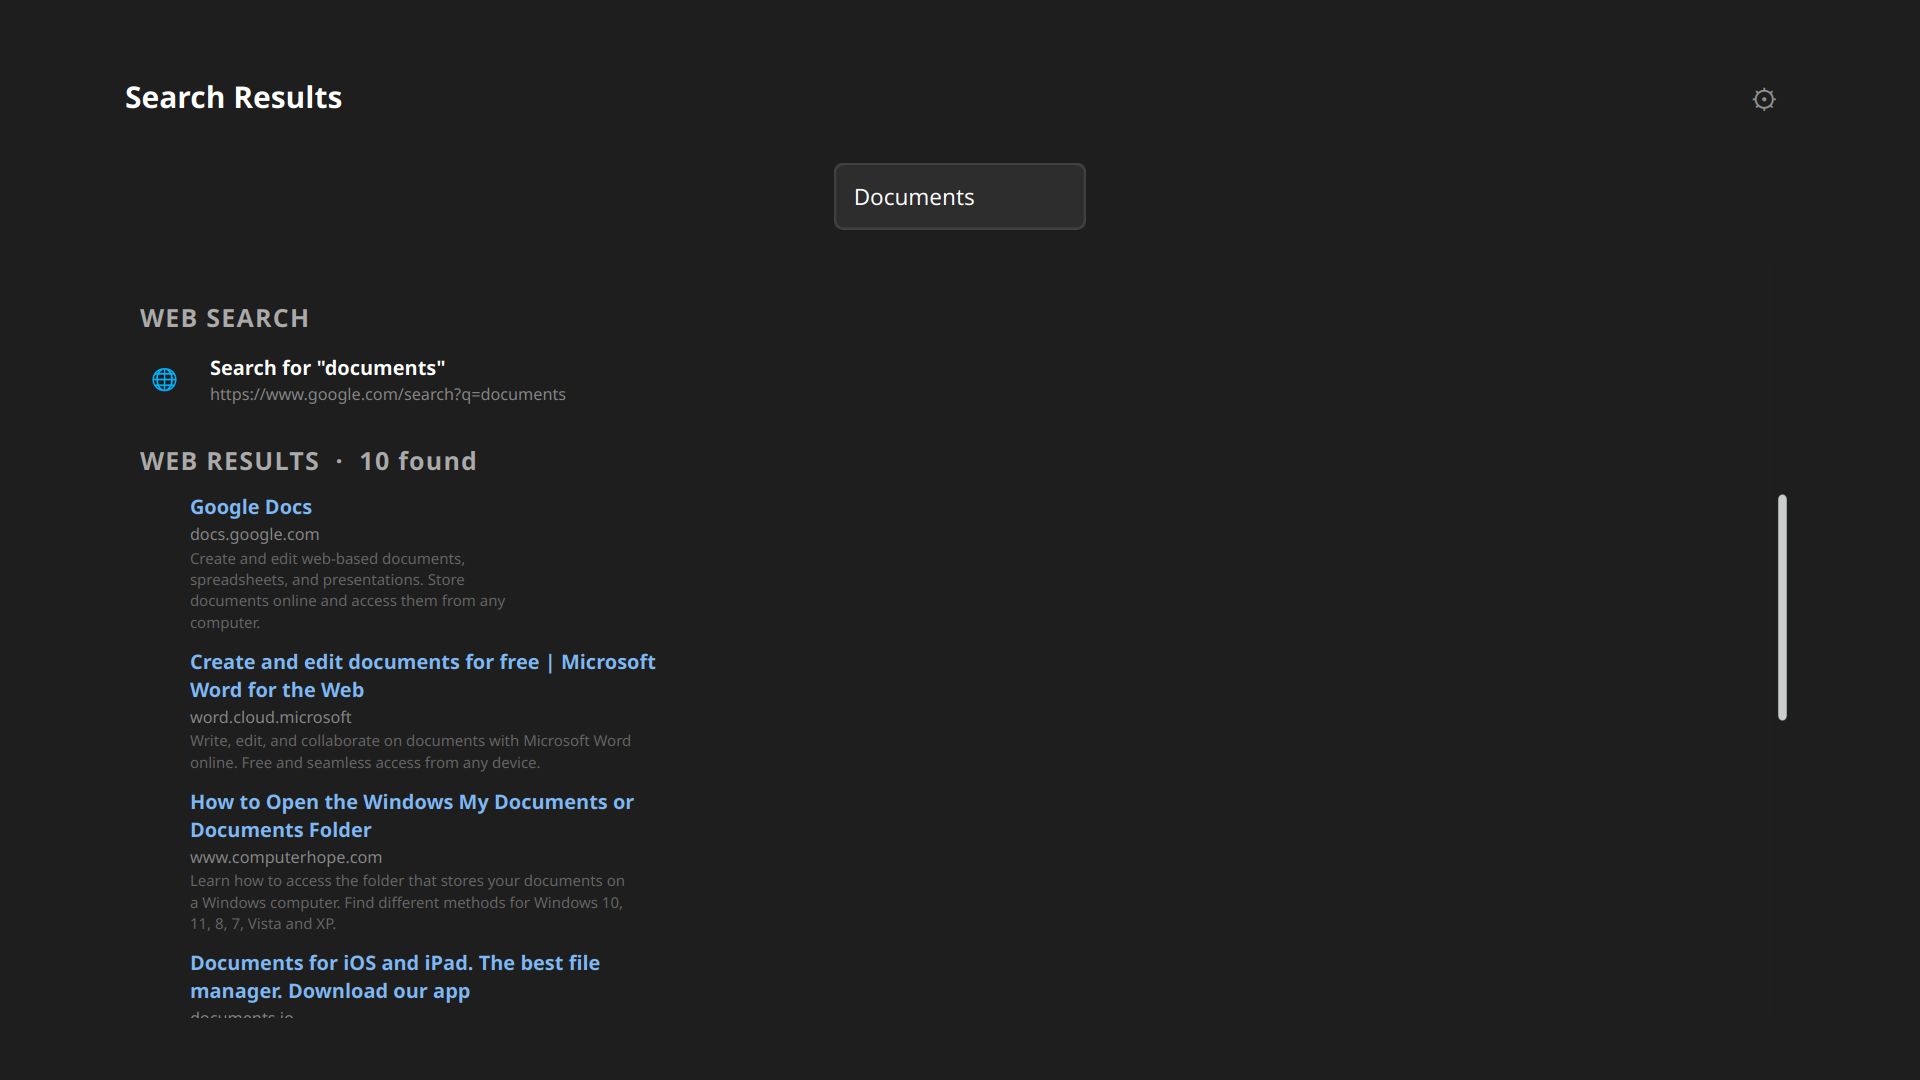The image size is (1920, 1080).
Task: Click the google.com/search?q=documents URL
Action: 388,393
